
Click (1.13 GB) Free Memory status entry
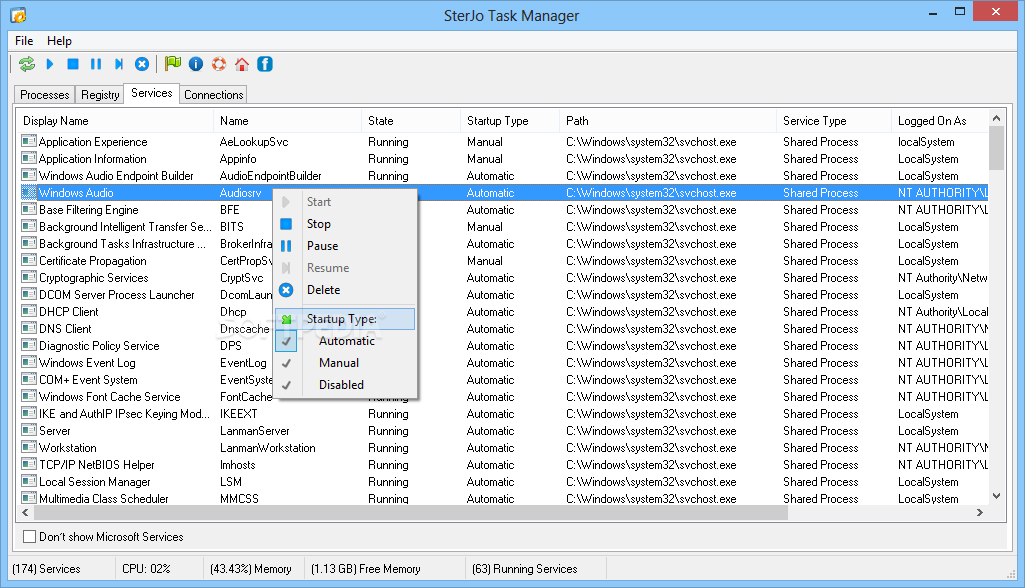click(x=365, y=568)
